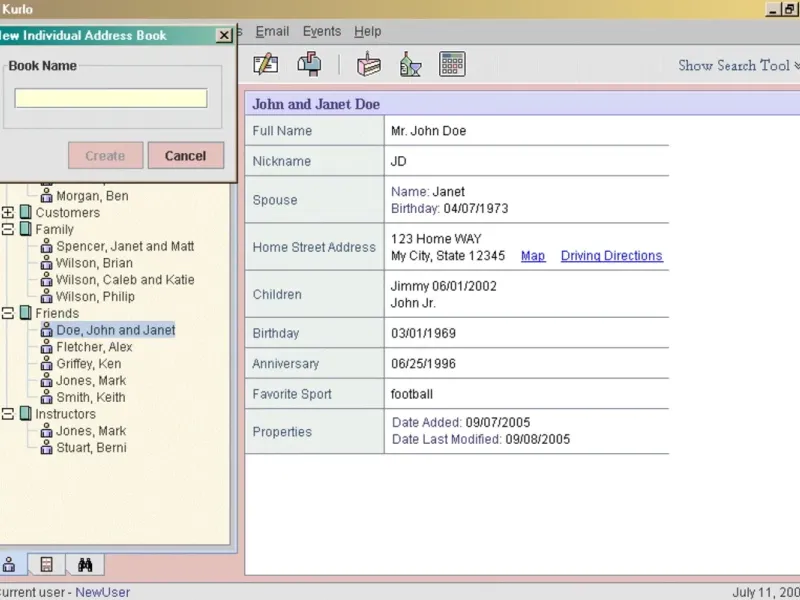Click the Favorite Sport value football
800x600 pixels.
(x=412, y=394)
